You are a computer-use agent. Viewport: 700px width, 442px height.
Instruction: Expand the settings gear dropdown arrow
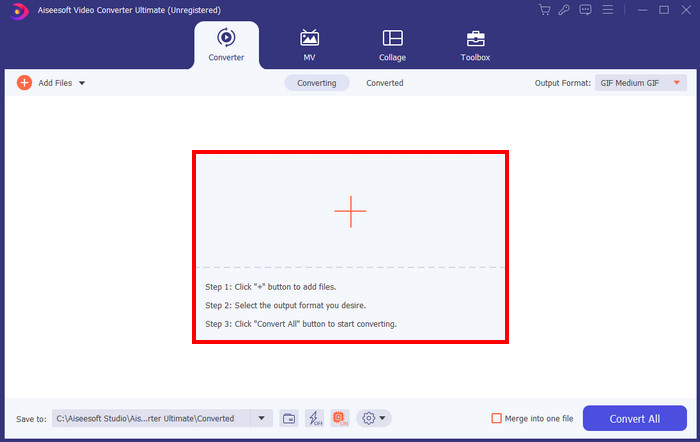point(382,418)
